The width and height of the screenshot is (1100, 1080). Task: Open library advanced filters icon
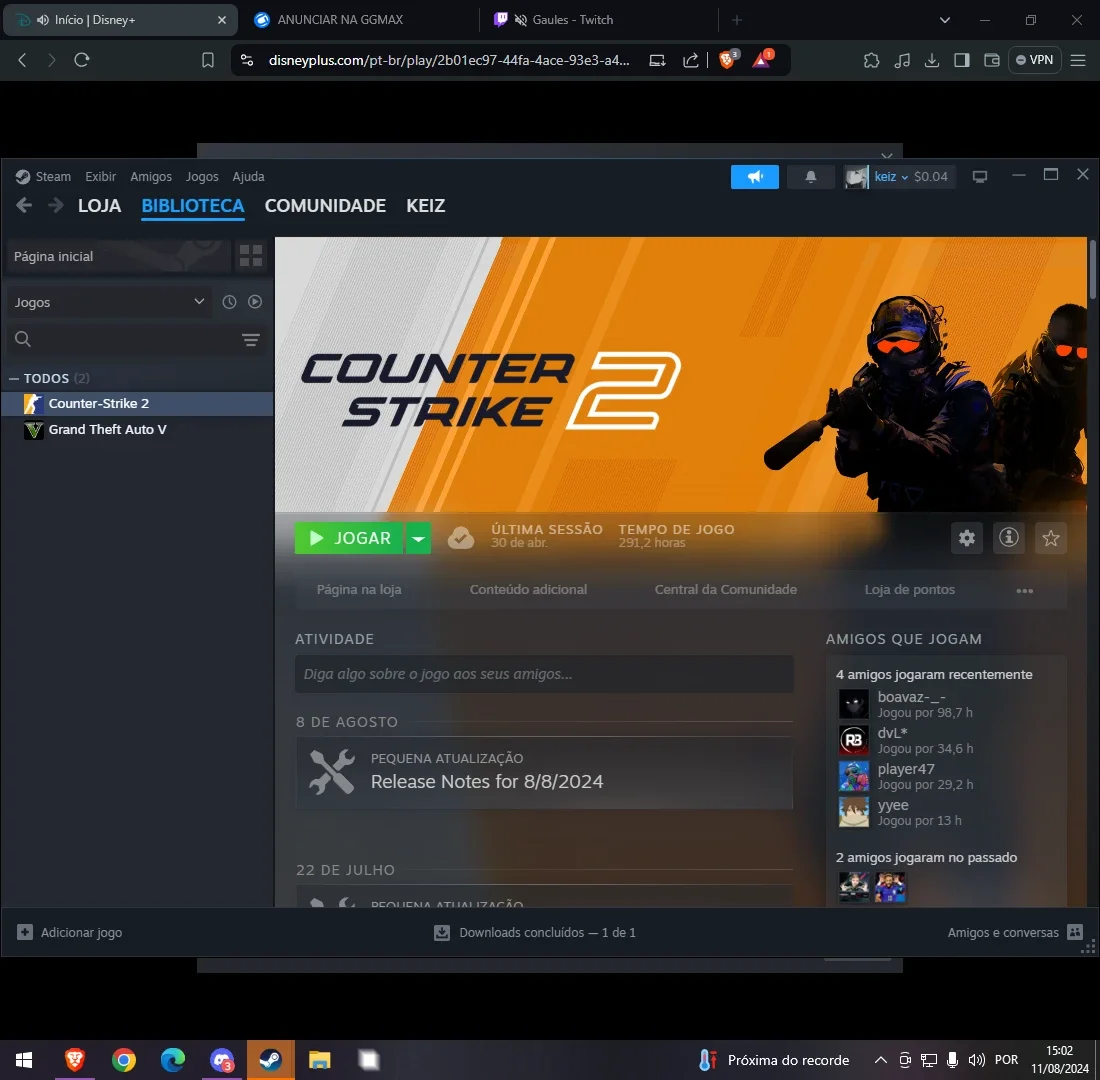coord(250,340)
